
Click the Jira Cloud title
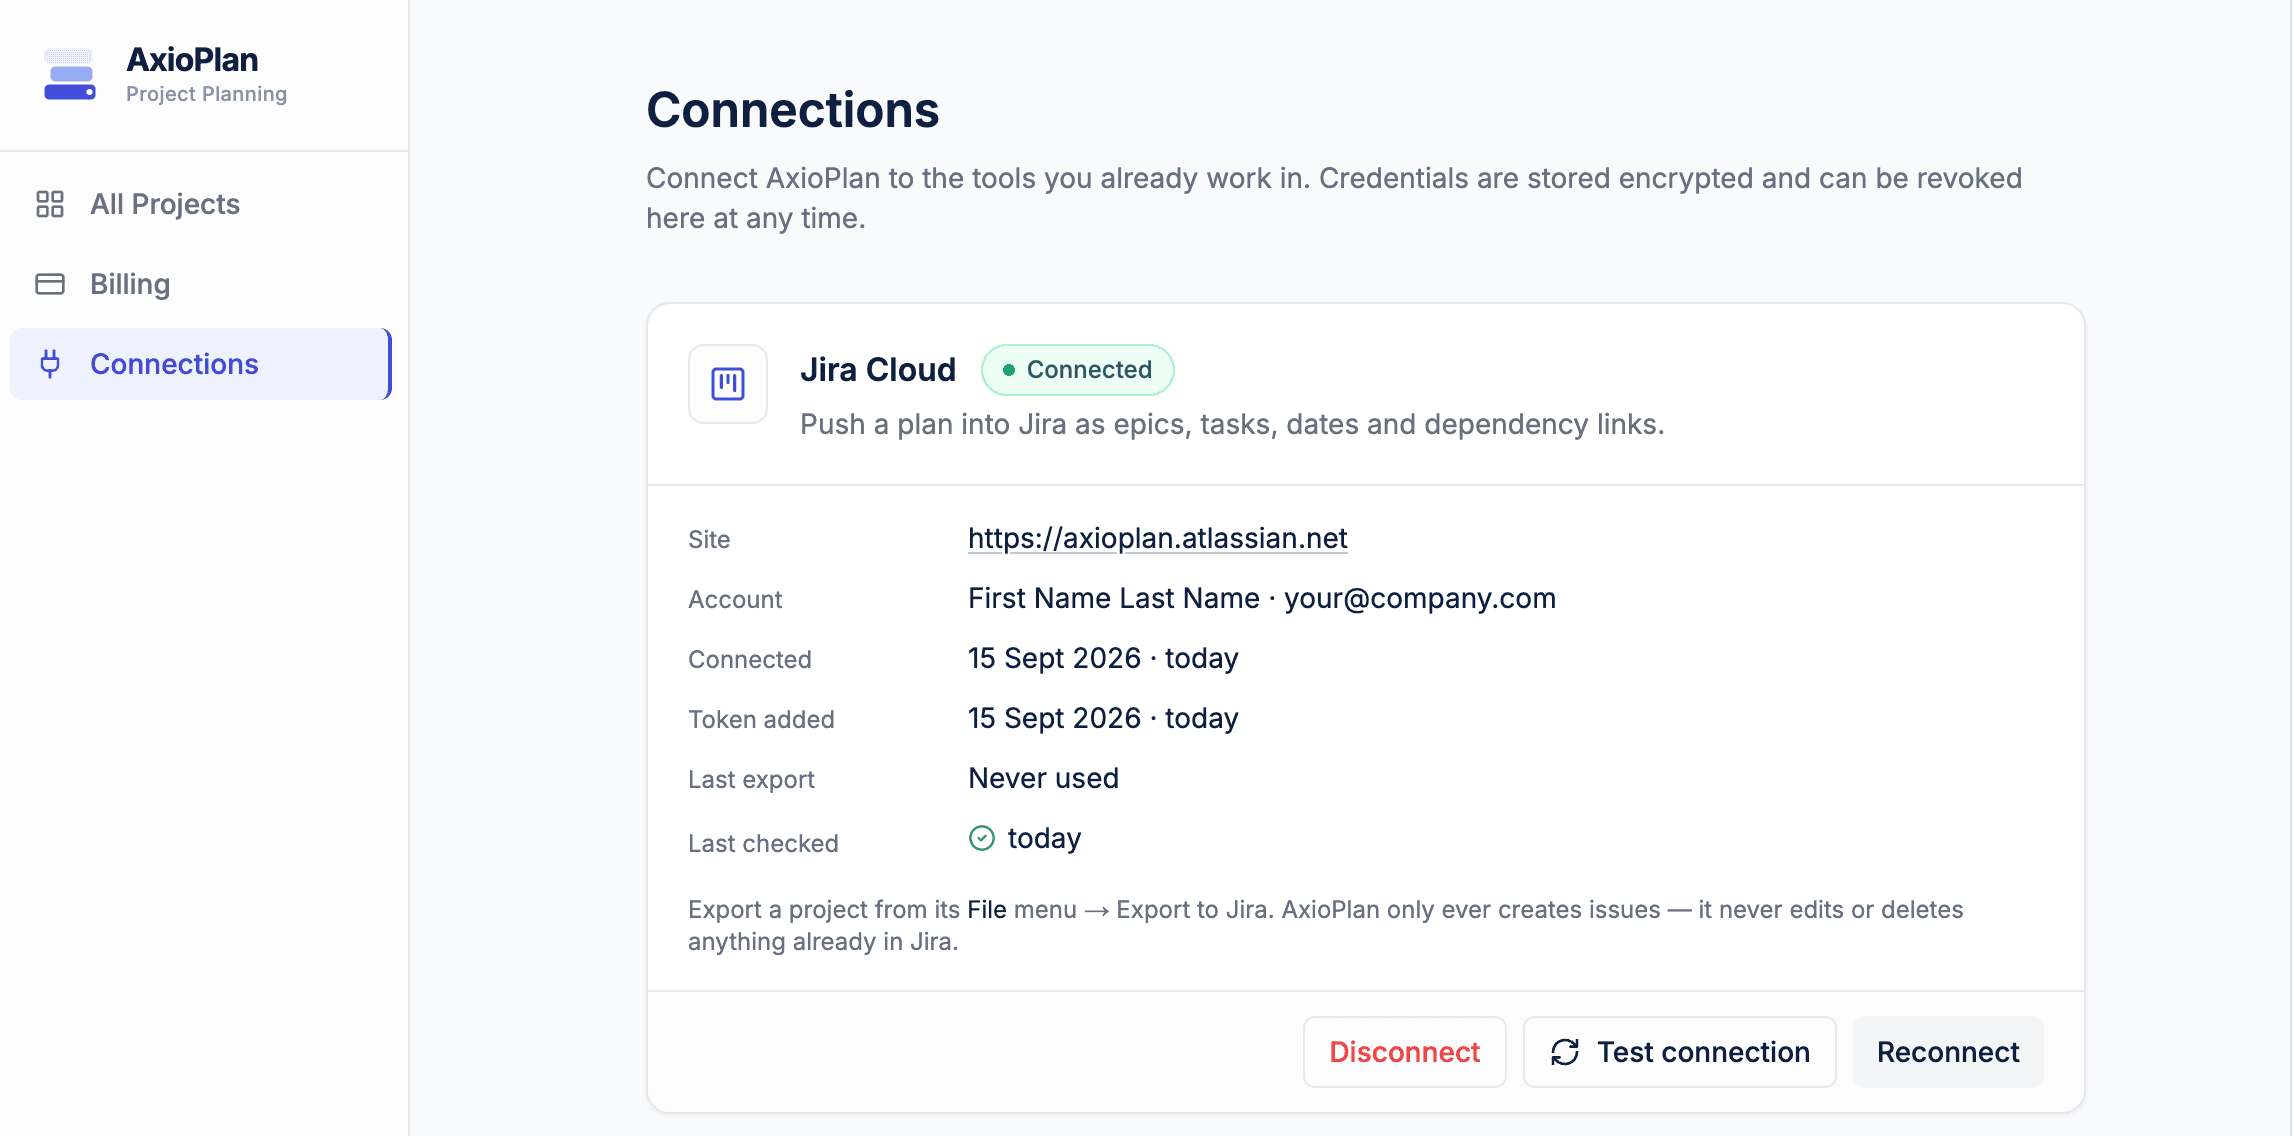[x=878, y=370]
